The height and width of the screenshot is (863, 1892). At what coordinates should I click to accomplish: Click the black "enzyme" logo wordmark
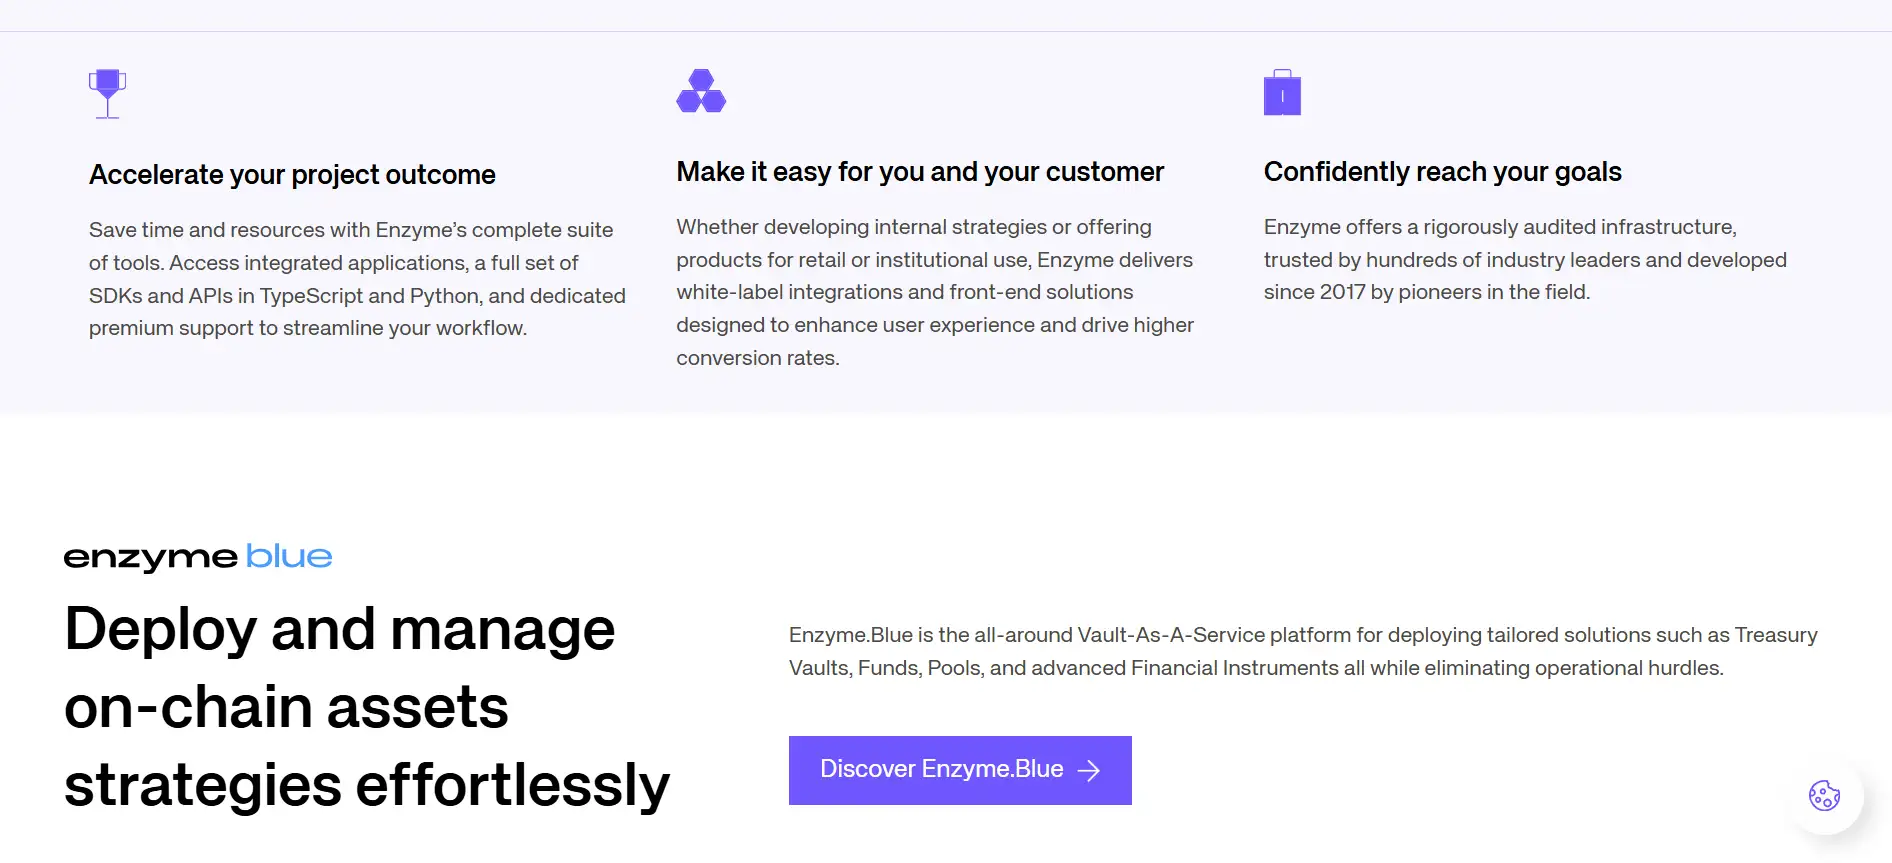point(151,557)
